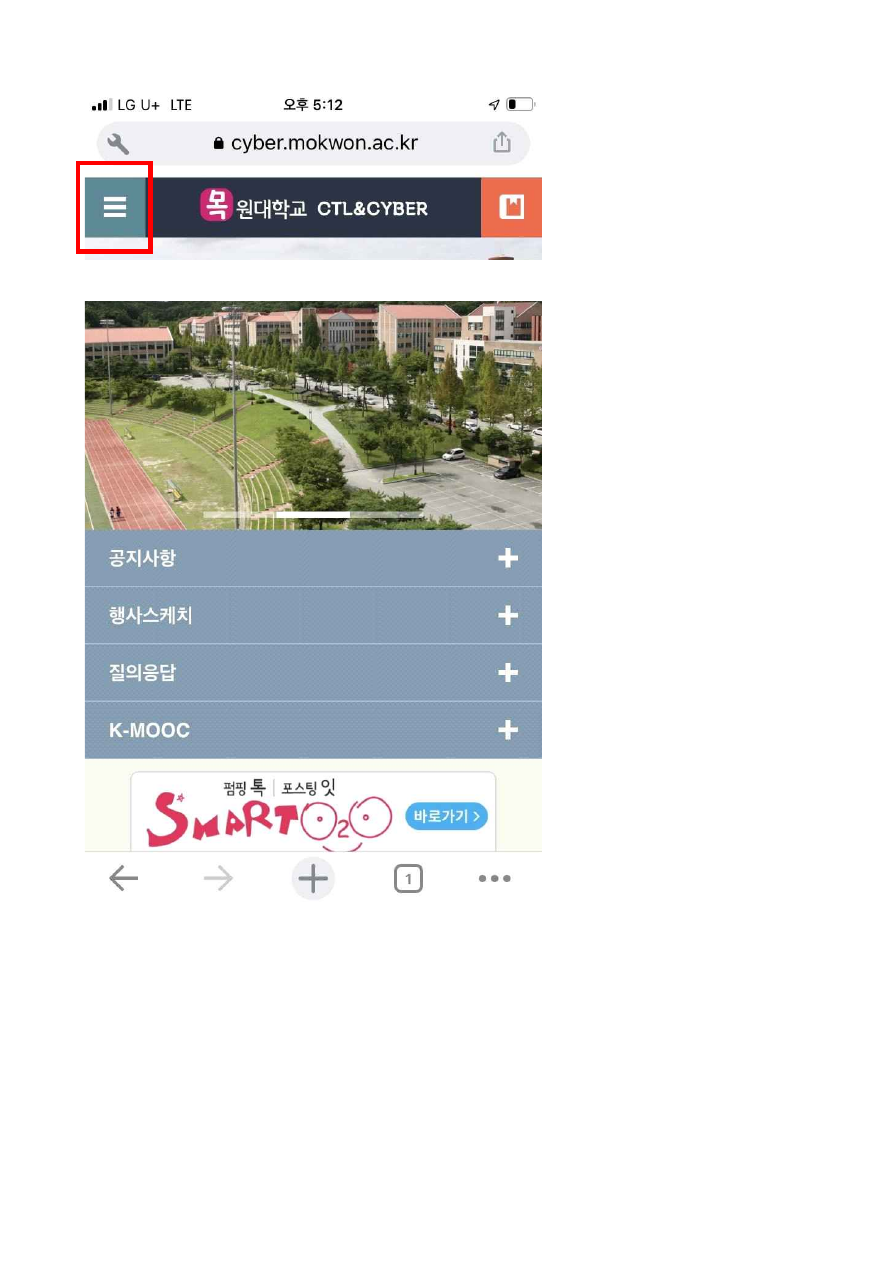
Task: Select the 공지사항 menu row
Action: coord(313,558)
